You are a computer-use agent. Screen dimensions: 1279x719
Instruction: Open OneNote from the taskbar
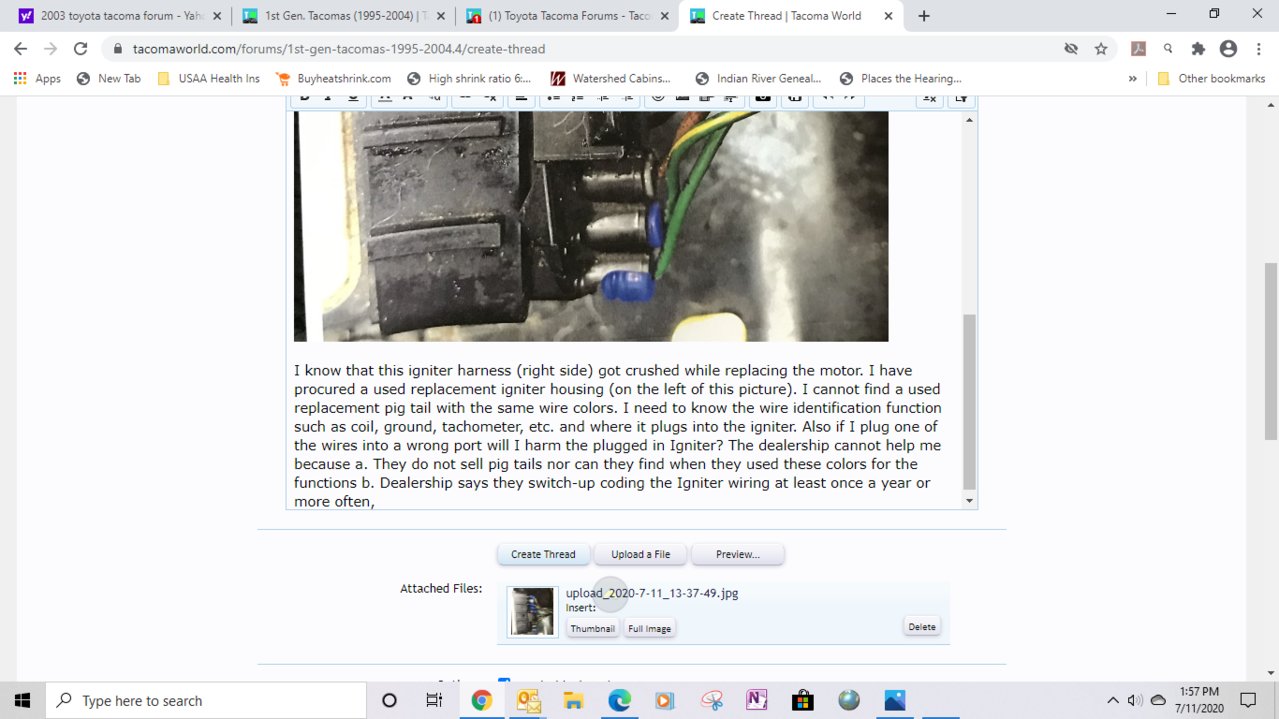click(757, 700)
